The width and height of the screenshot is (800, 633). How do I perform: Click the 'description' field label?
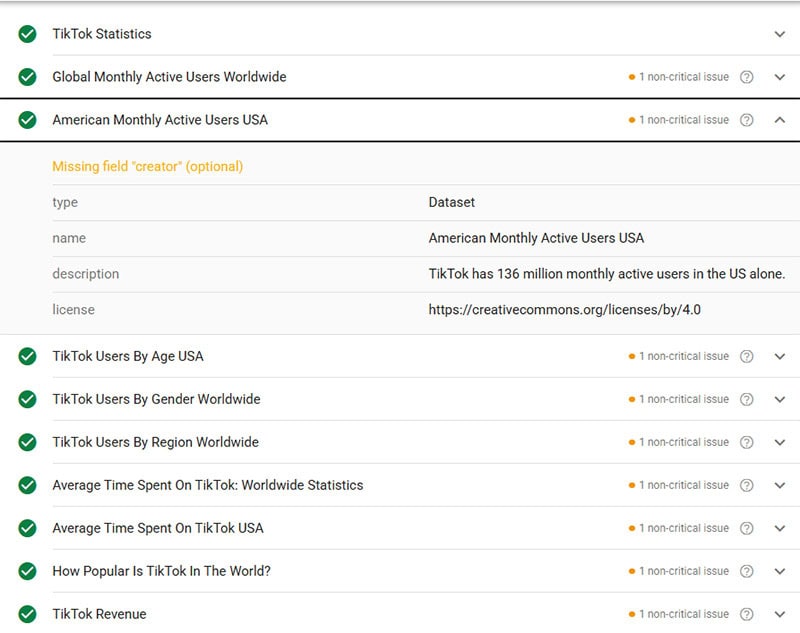86,274
